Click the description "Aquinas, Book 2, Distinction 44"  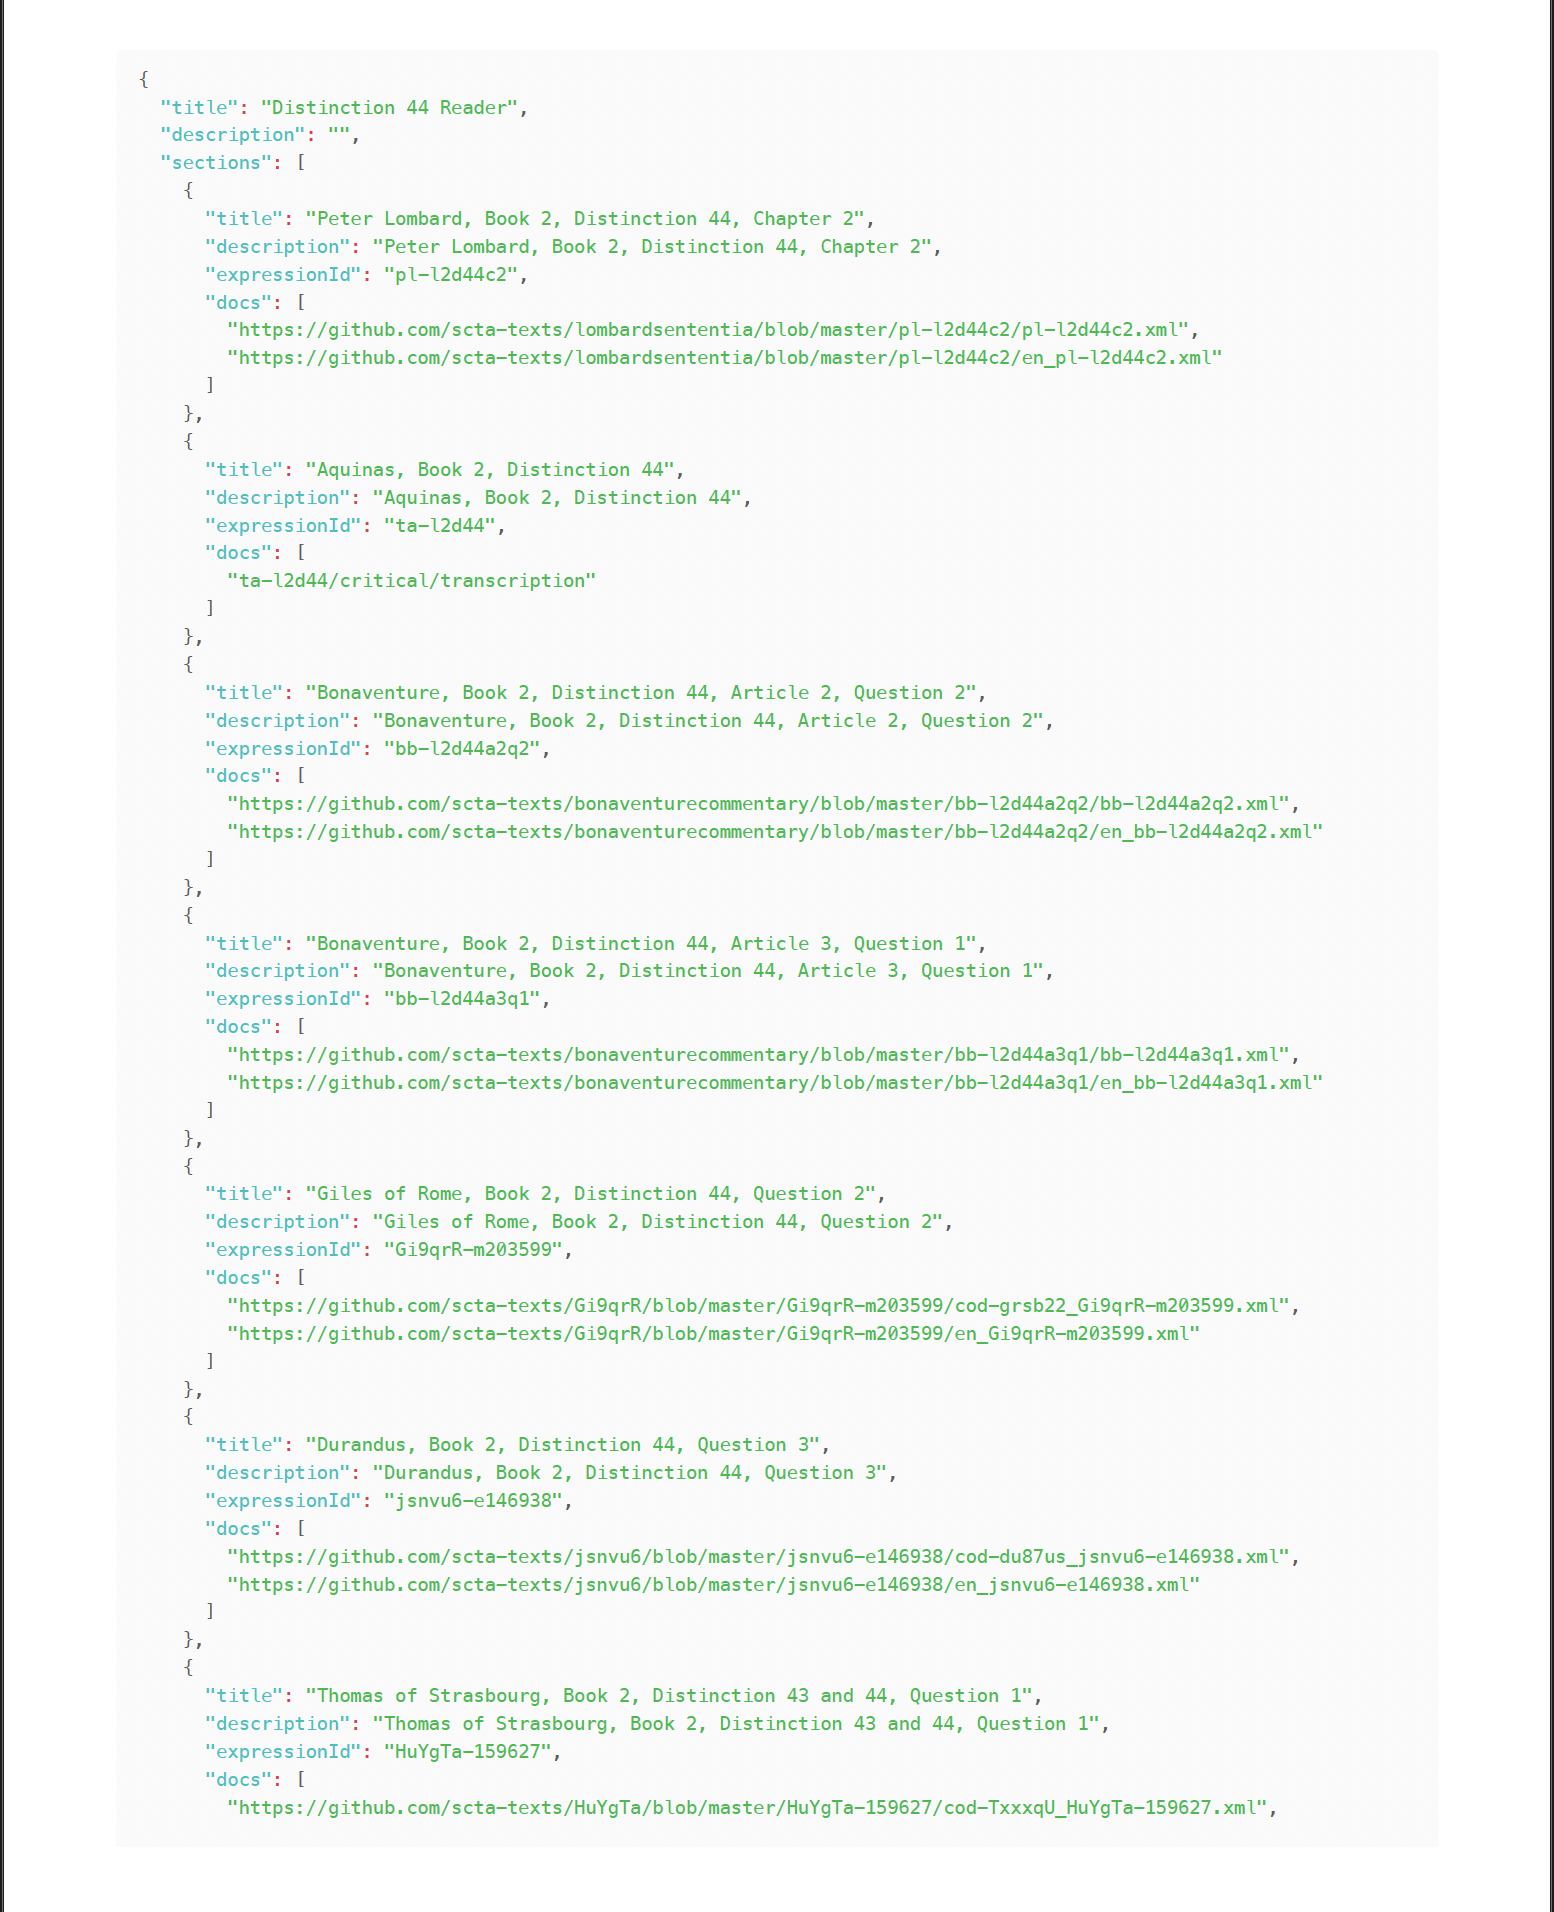click(x=557, y=498)
